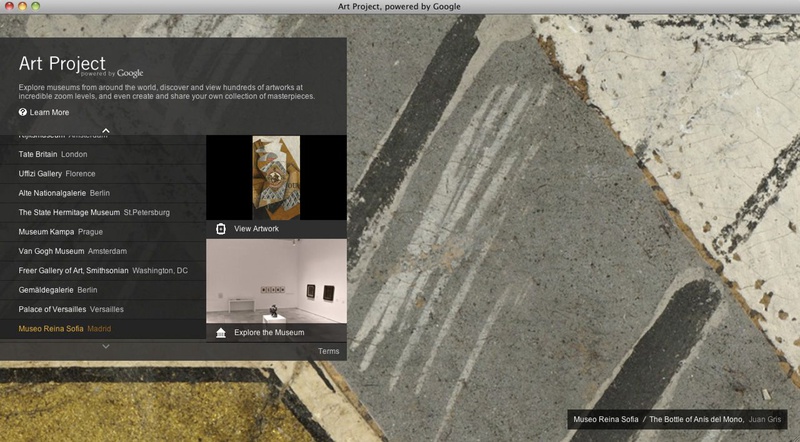
Task: Maximize the window with the green button
Action: (36, 6)
